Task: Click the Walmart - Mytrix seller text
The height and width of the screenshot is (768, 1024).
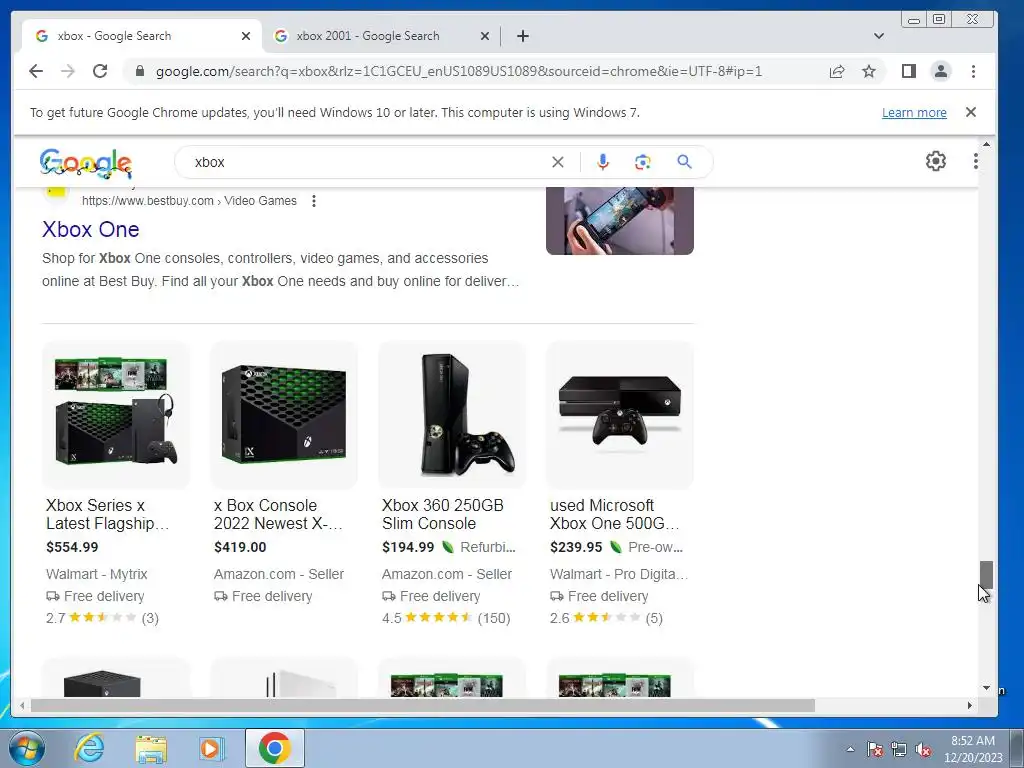Action: [97, 574]
